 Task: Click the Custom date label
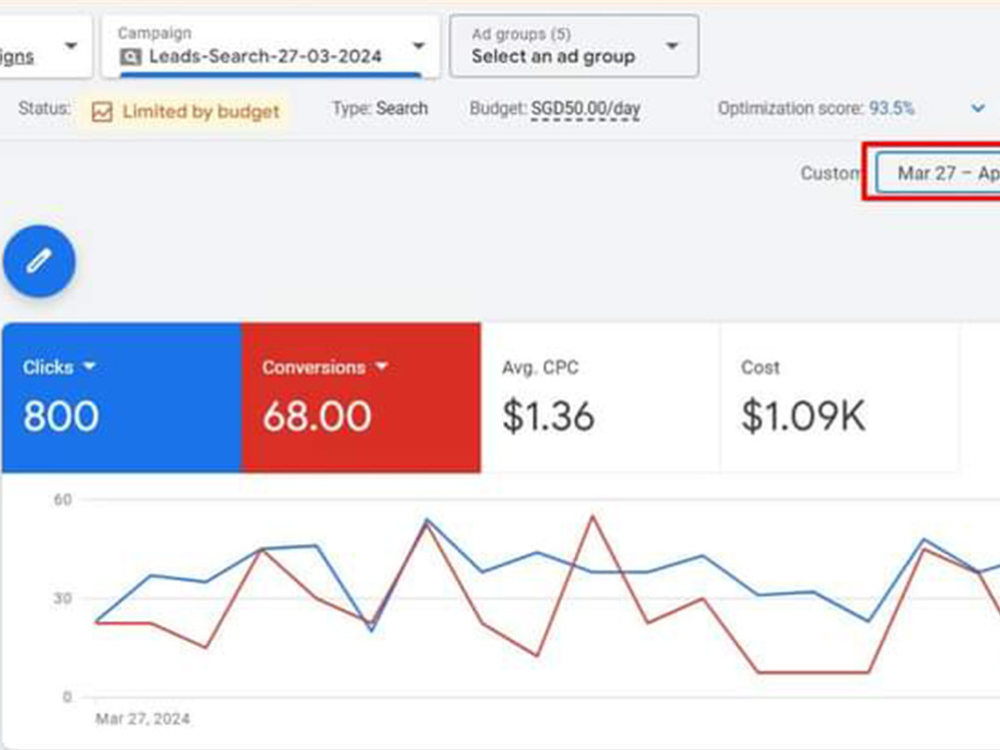point(831,173)
